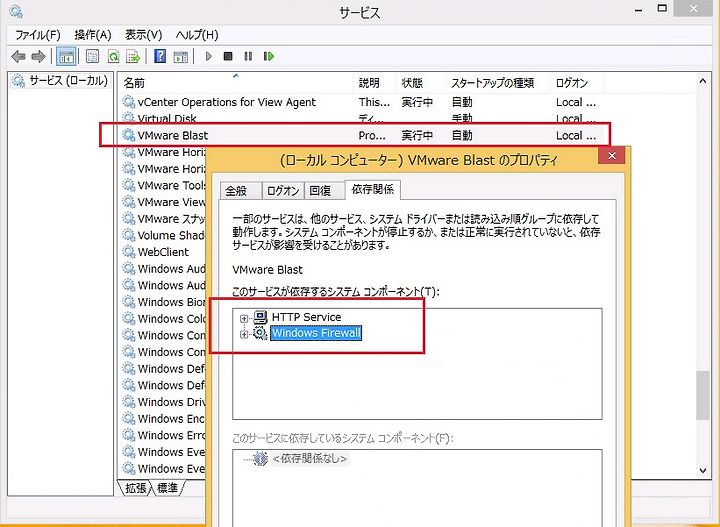This screenshot has height=527, width=720.
Task: Select the VMware Blast service row
Action: (360, 135)
